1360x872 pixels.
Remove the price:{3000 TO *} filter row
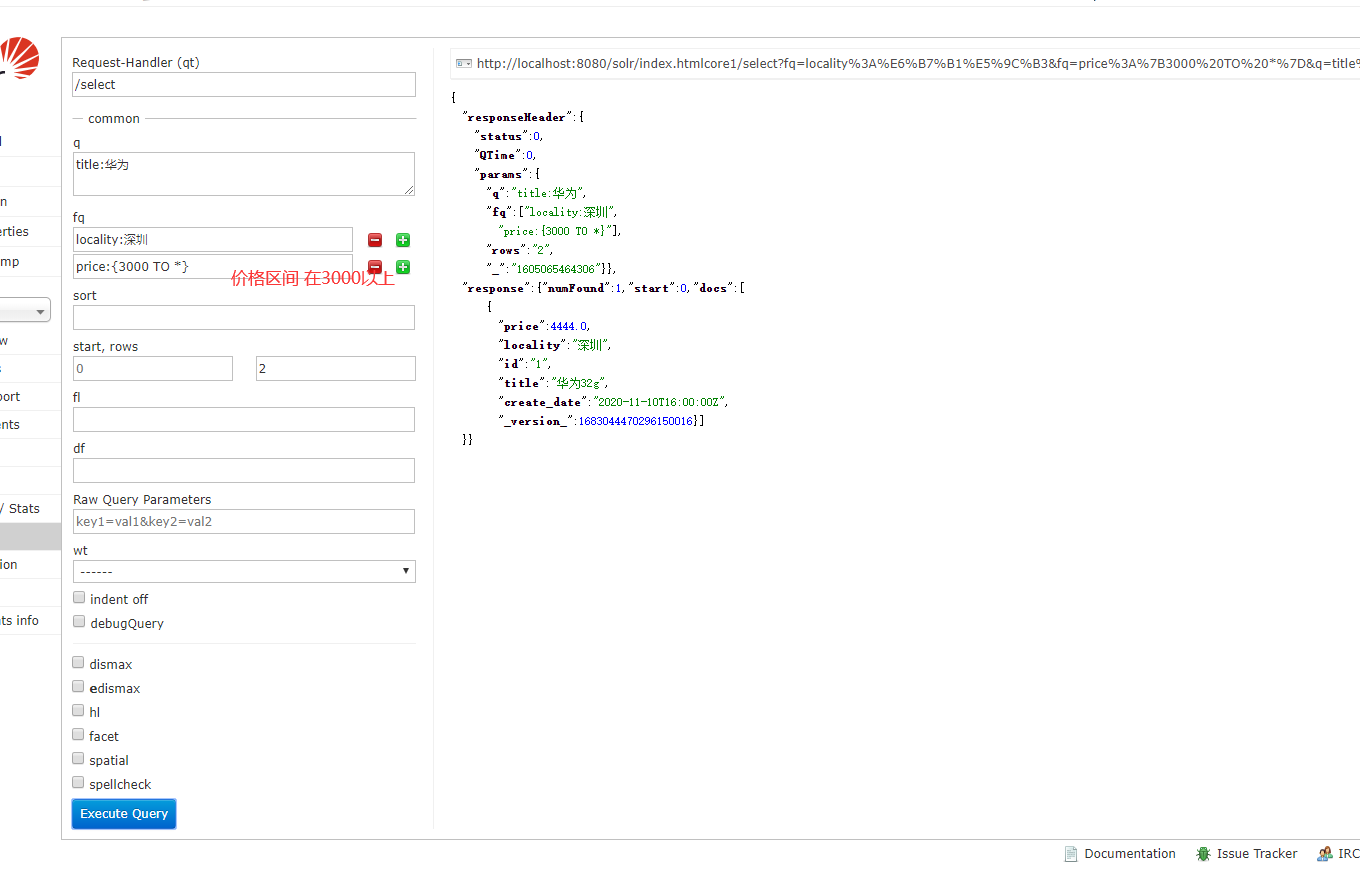click(x=375, y=267)
